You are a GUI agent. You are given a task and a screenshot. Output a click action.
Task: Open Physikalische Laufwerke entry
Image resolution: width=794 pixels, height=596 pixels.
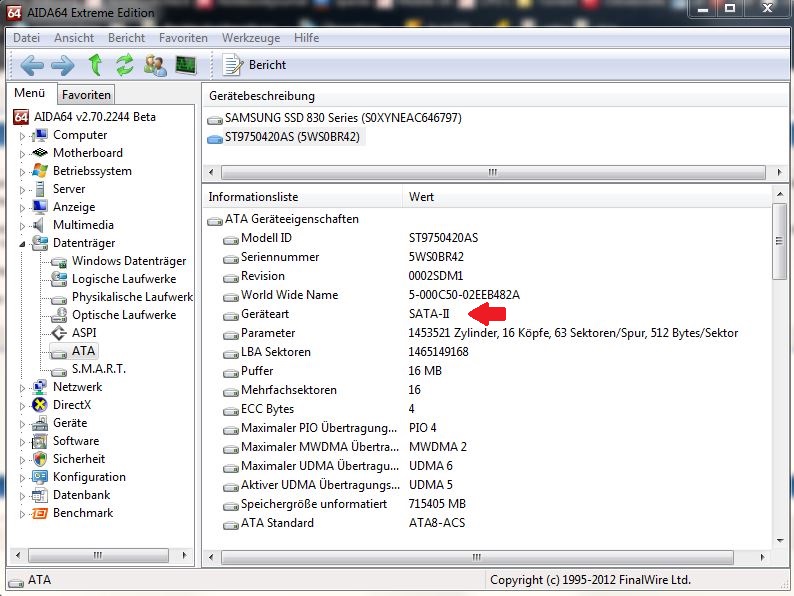[132, 297]
